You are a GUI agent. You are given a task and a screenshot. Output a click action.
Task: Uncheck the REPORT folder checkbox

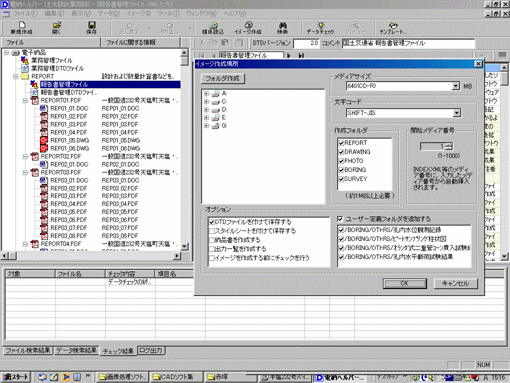coord(341,143)
